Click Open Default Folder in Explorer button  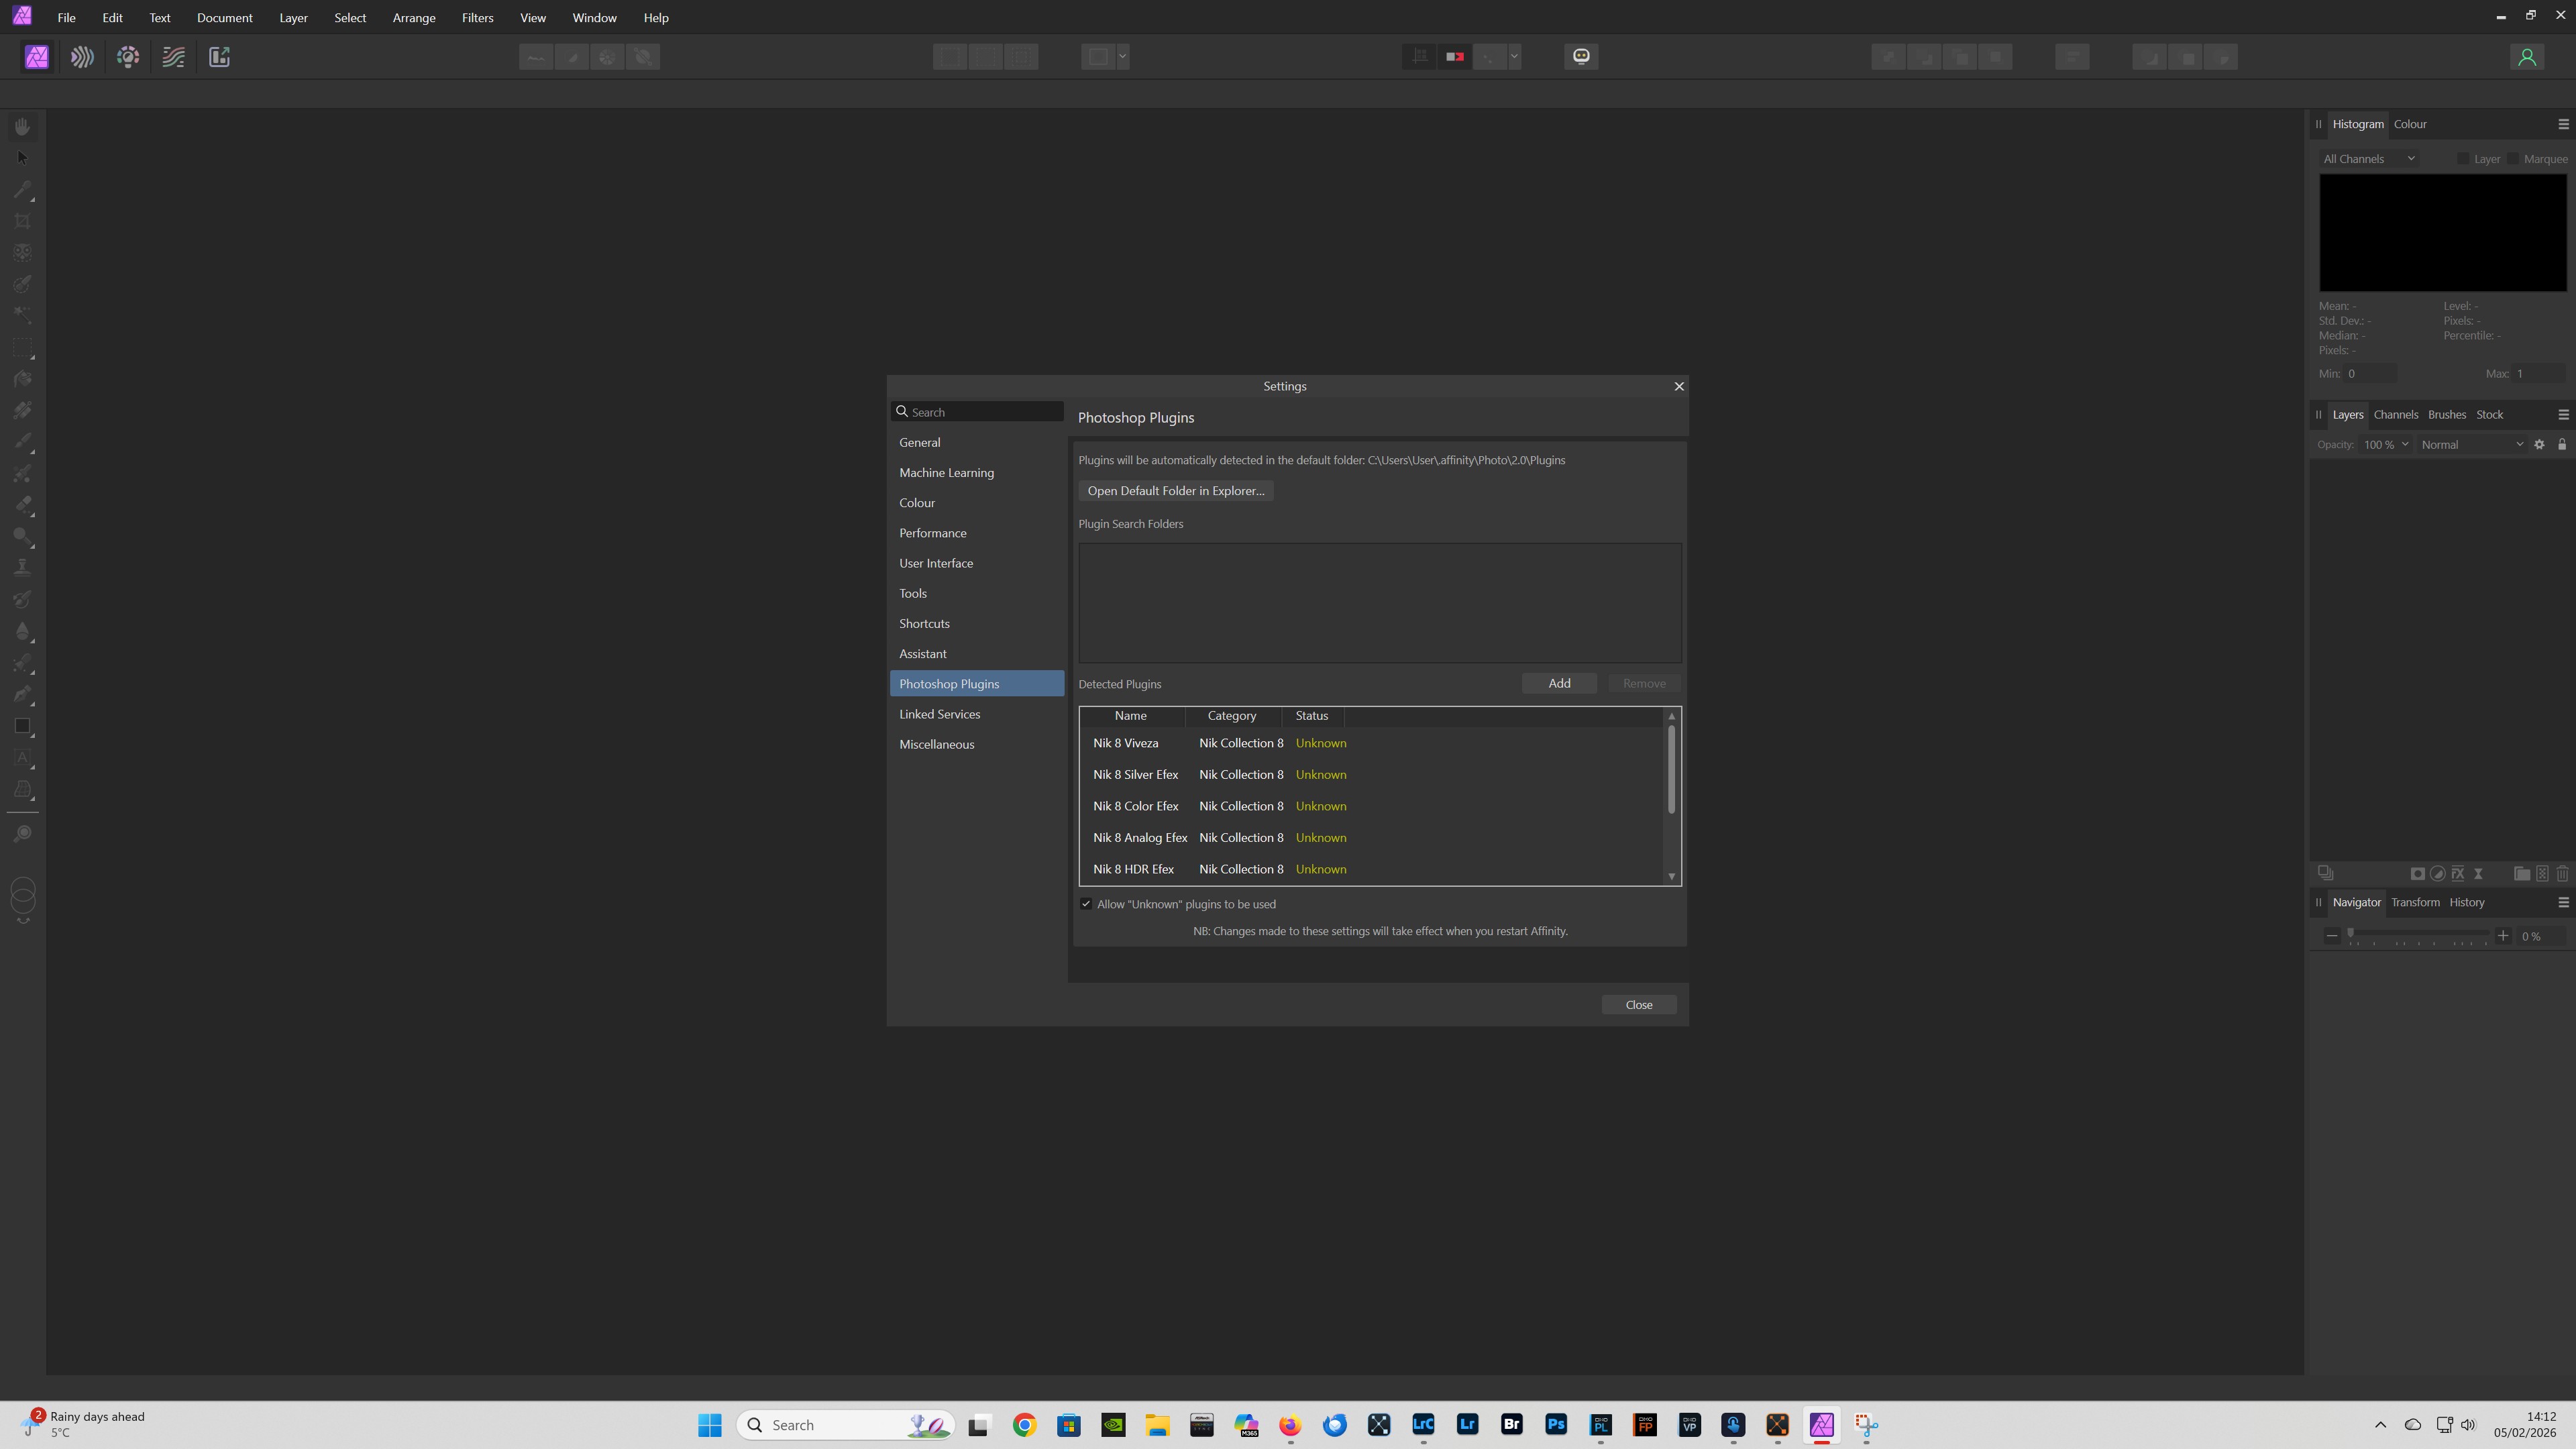[x=1175, y=491]
